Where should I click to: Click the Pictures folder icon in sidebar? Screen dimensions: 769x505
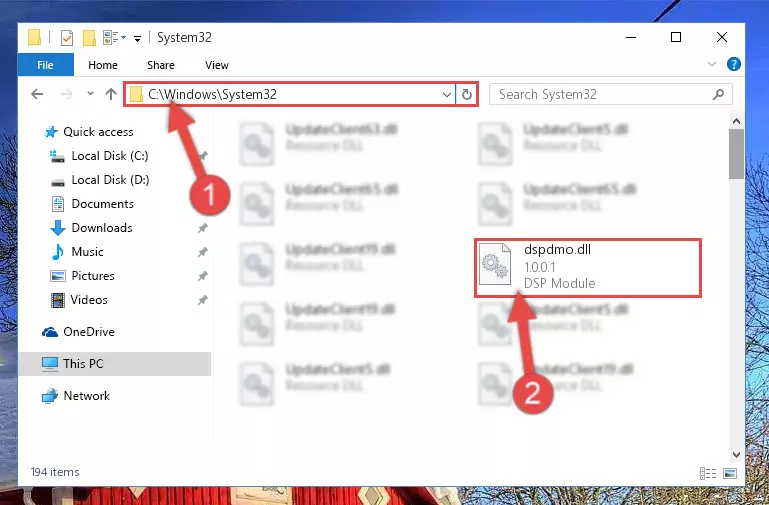point(58,276)
